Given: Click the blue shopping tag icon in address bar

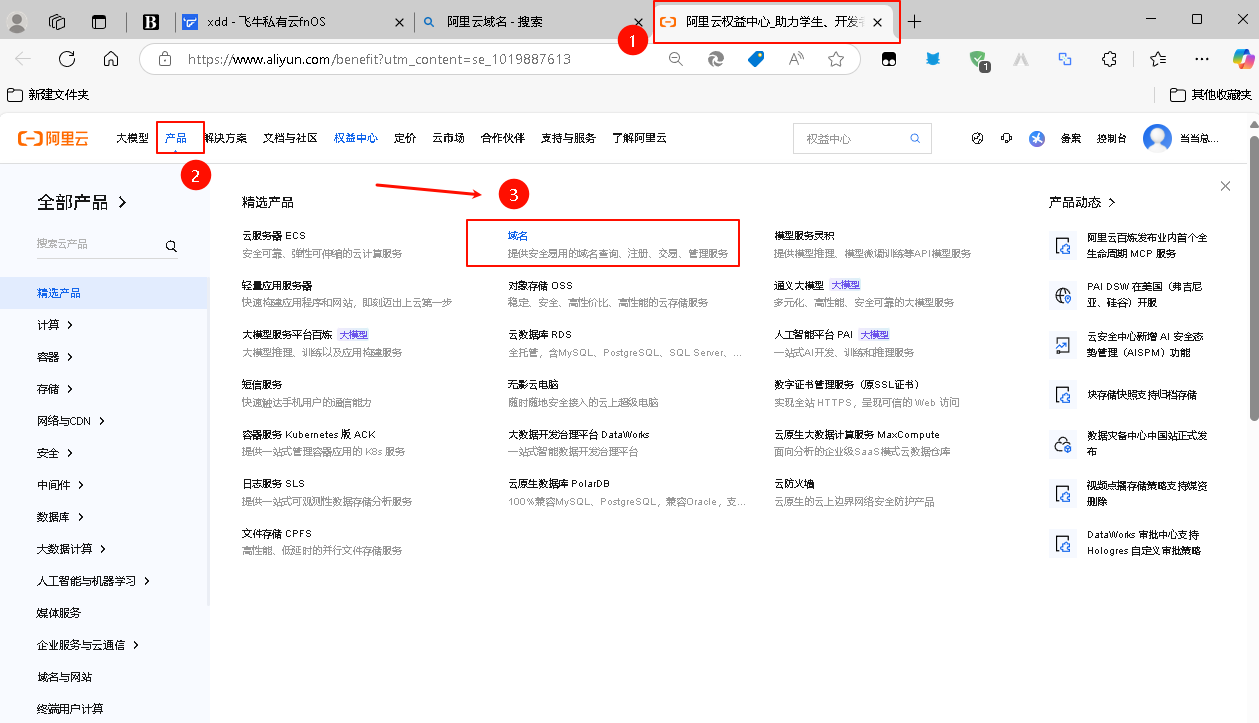Looking at the screenshot, I should click(x=756, y=59).
